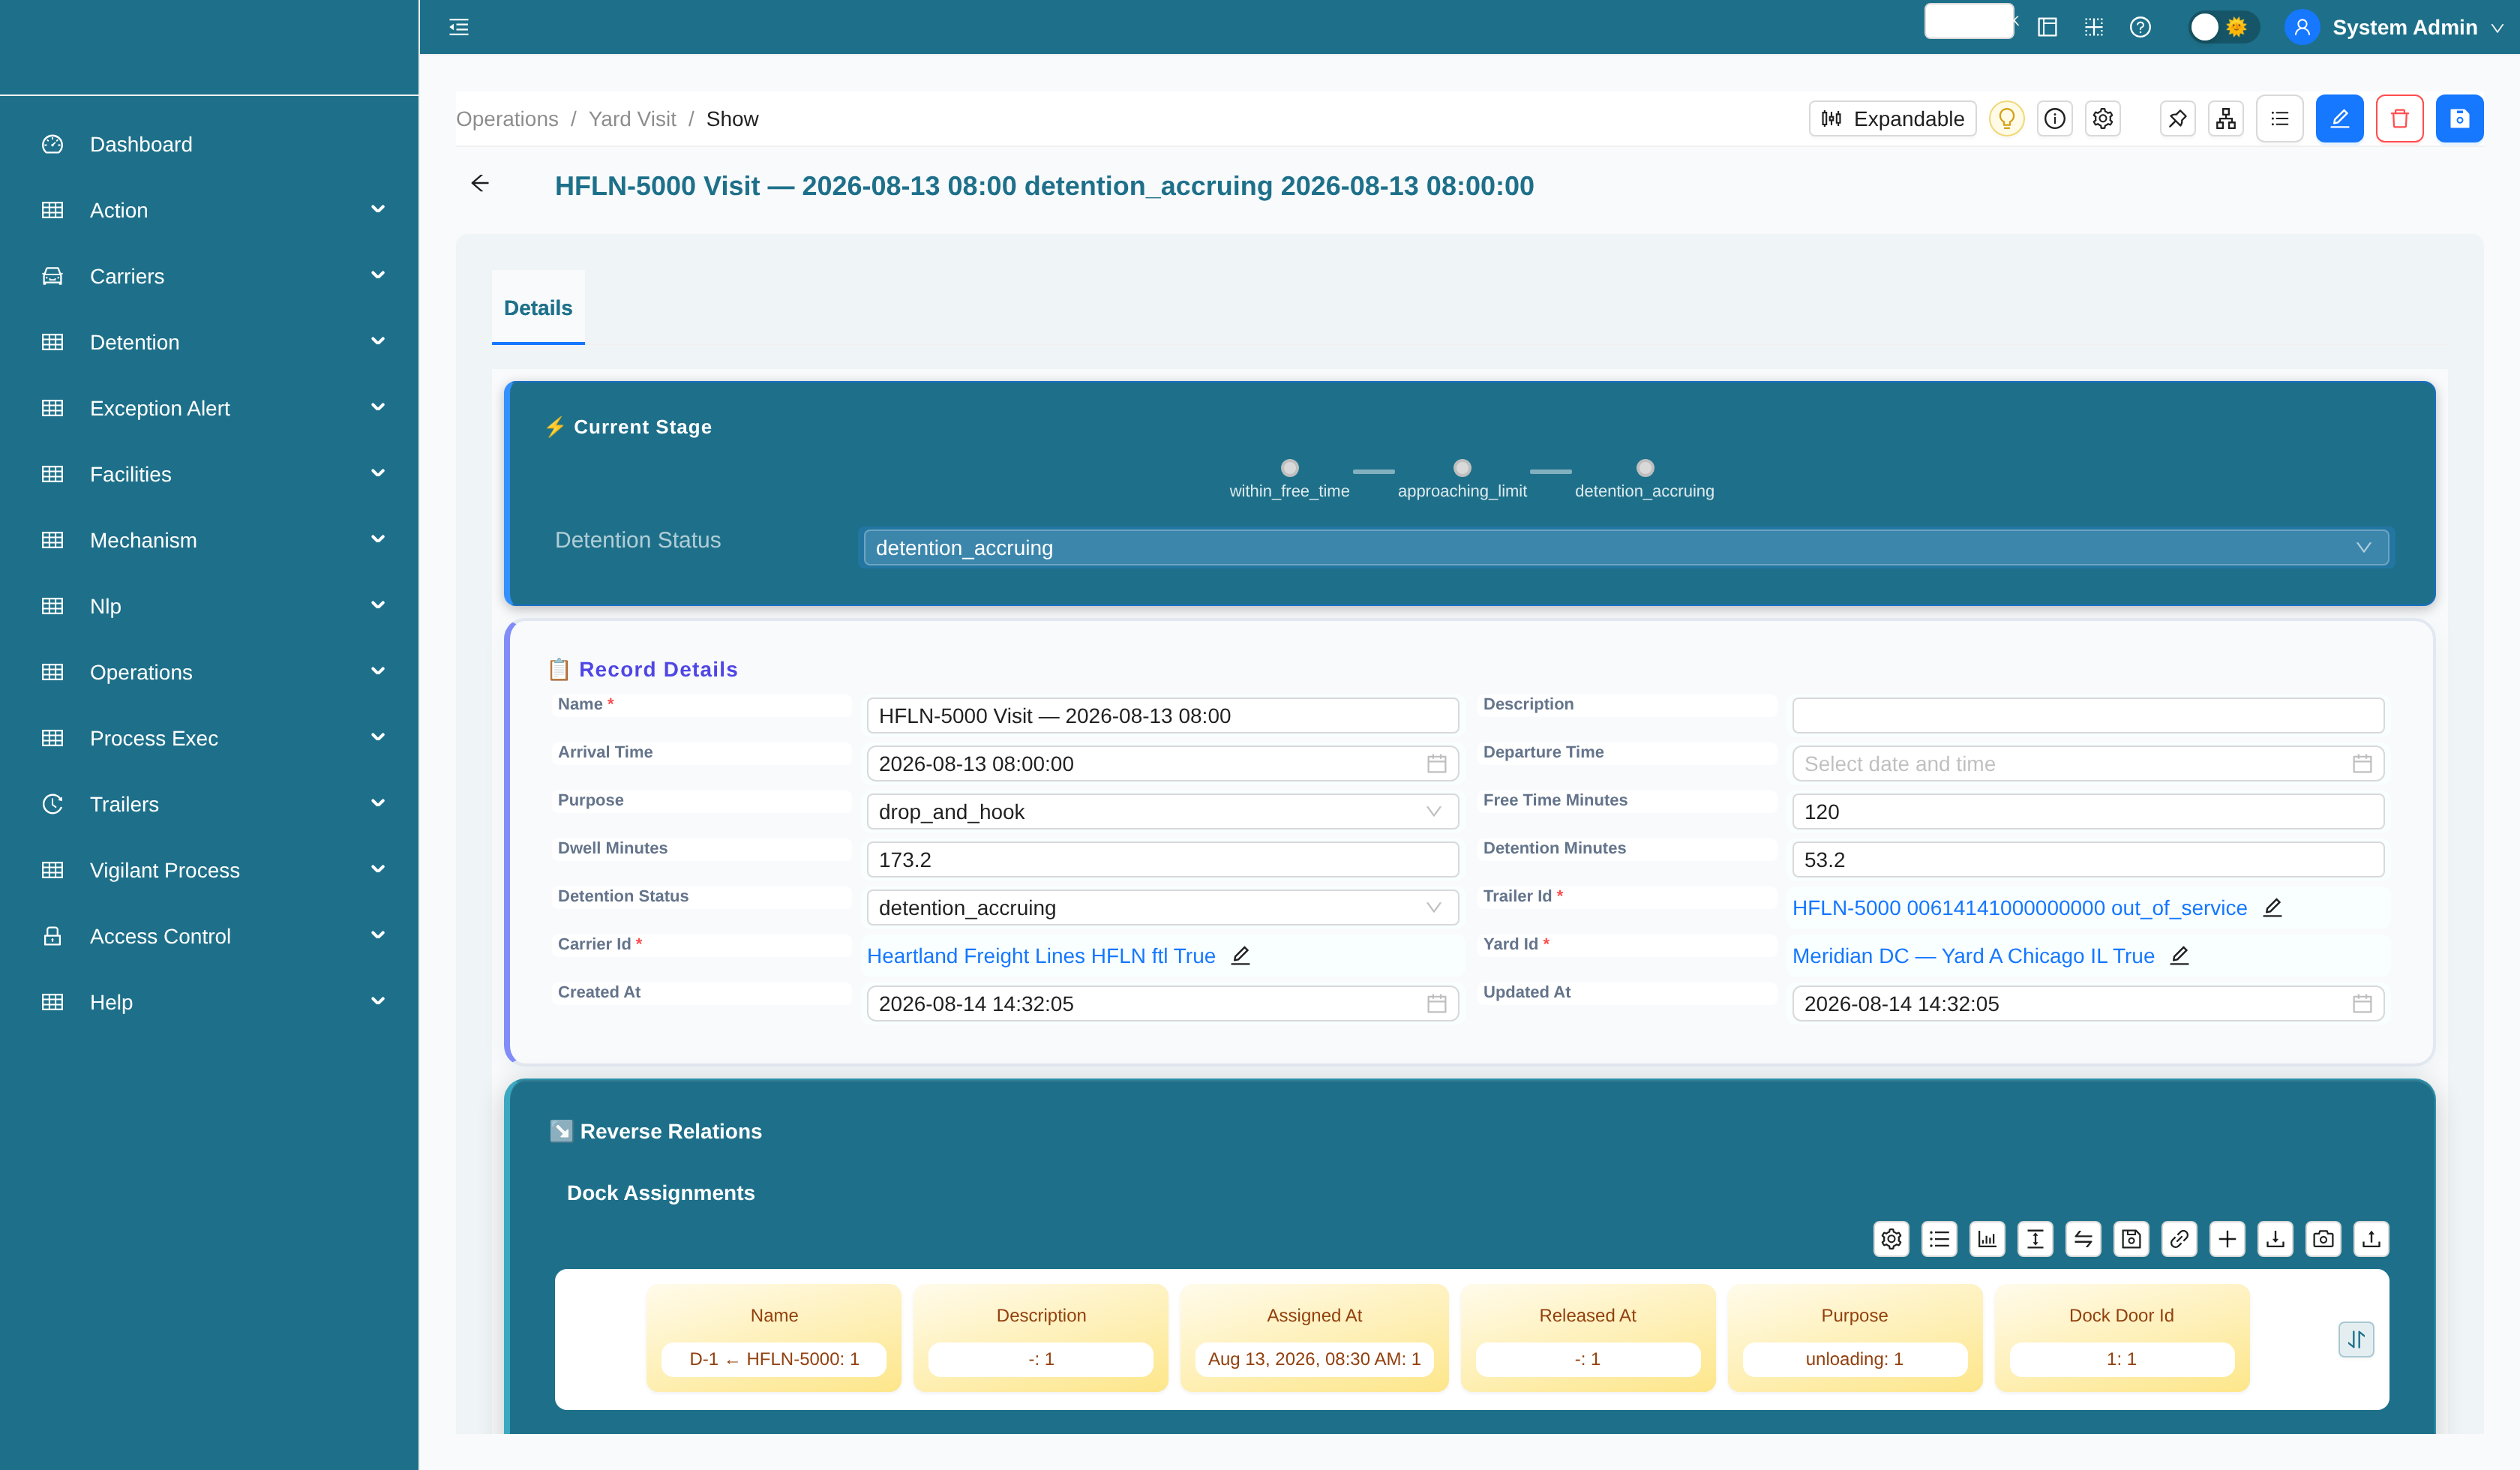
Task: Collapse the sidebar menu icon
Action: pyautogui.click(x=459, y=27)
